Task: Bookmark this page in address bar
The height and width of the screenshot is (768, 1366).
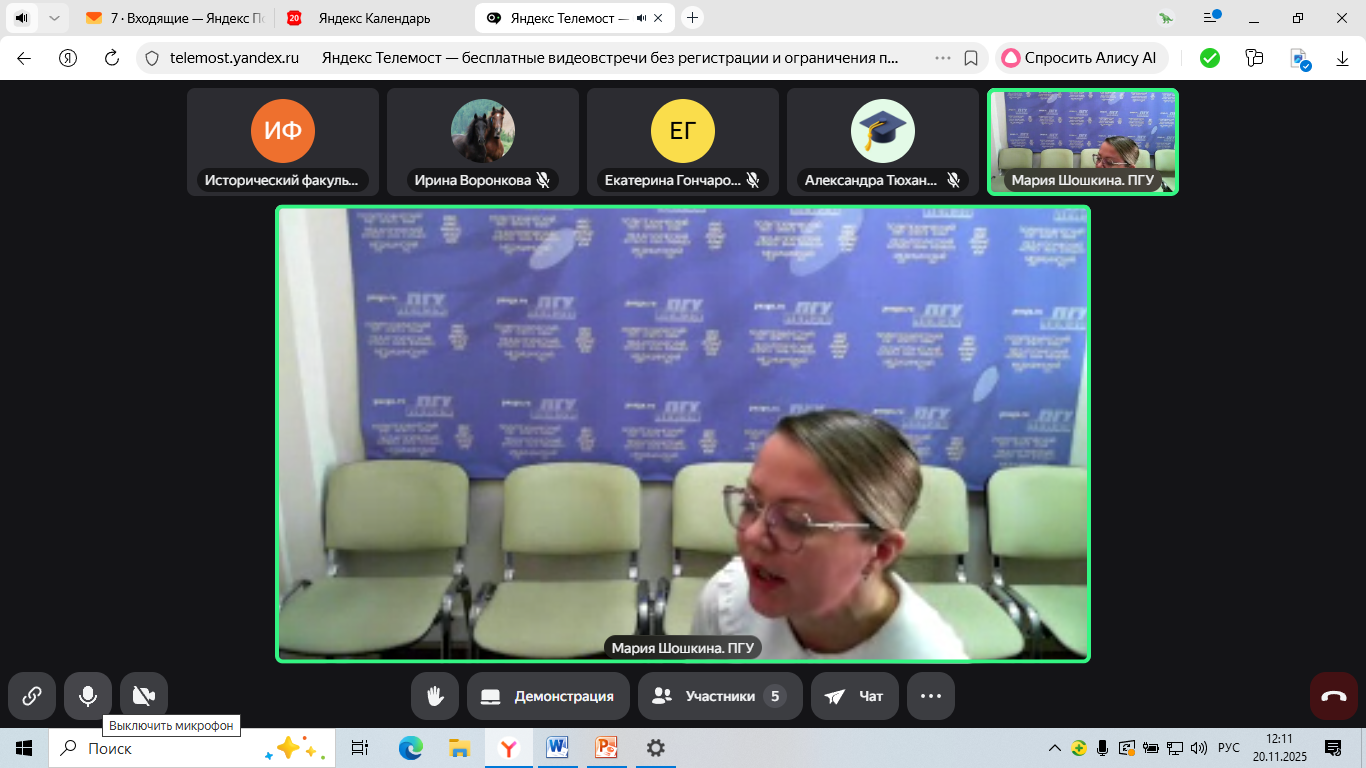Action: coord(971,58)
